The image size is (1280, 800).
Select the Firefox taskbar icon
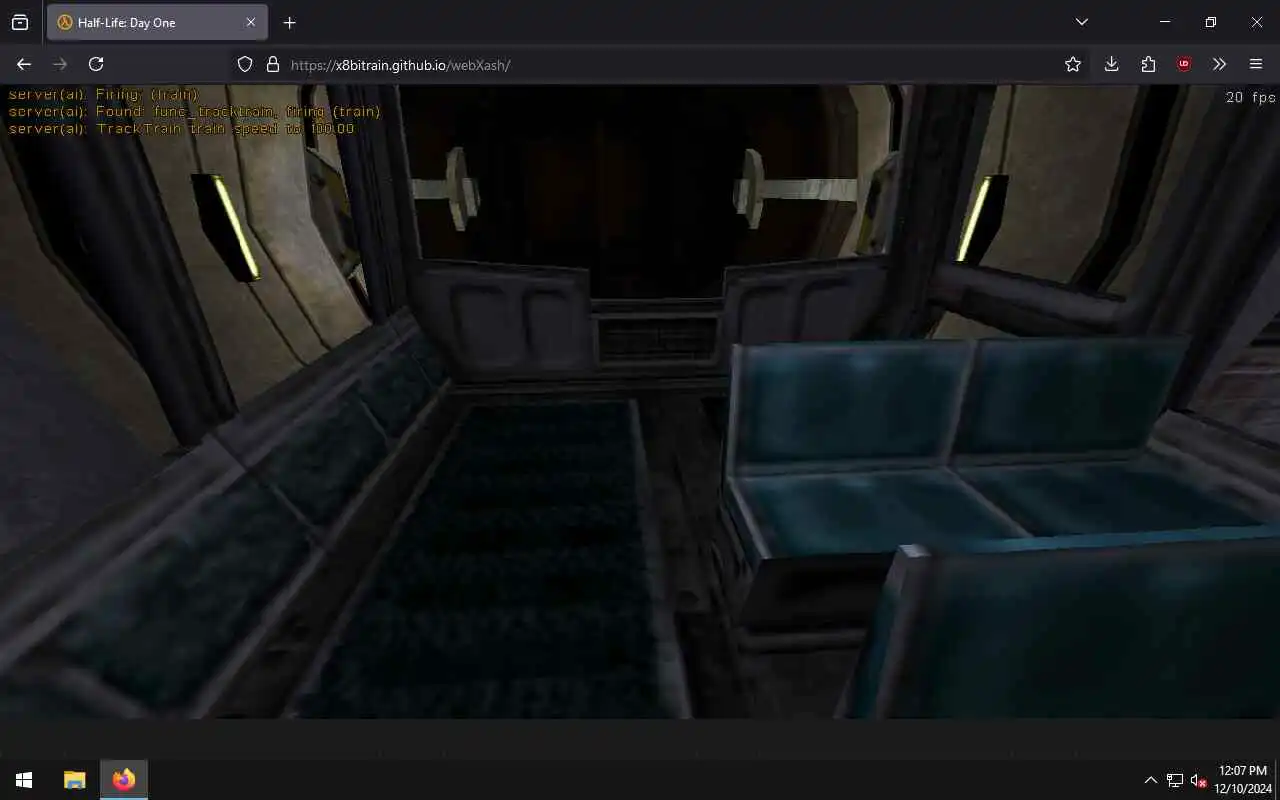click(124, 780)
